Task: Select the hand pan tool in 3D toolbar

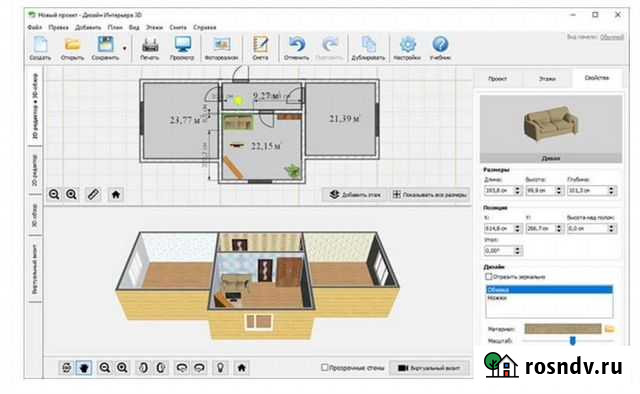Action: coord(84,367)
